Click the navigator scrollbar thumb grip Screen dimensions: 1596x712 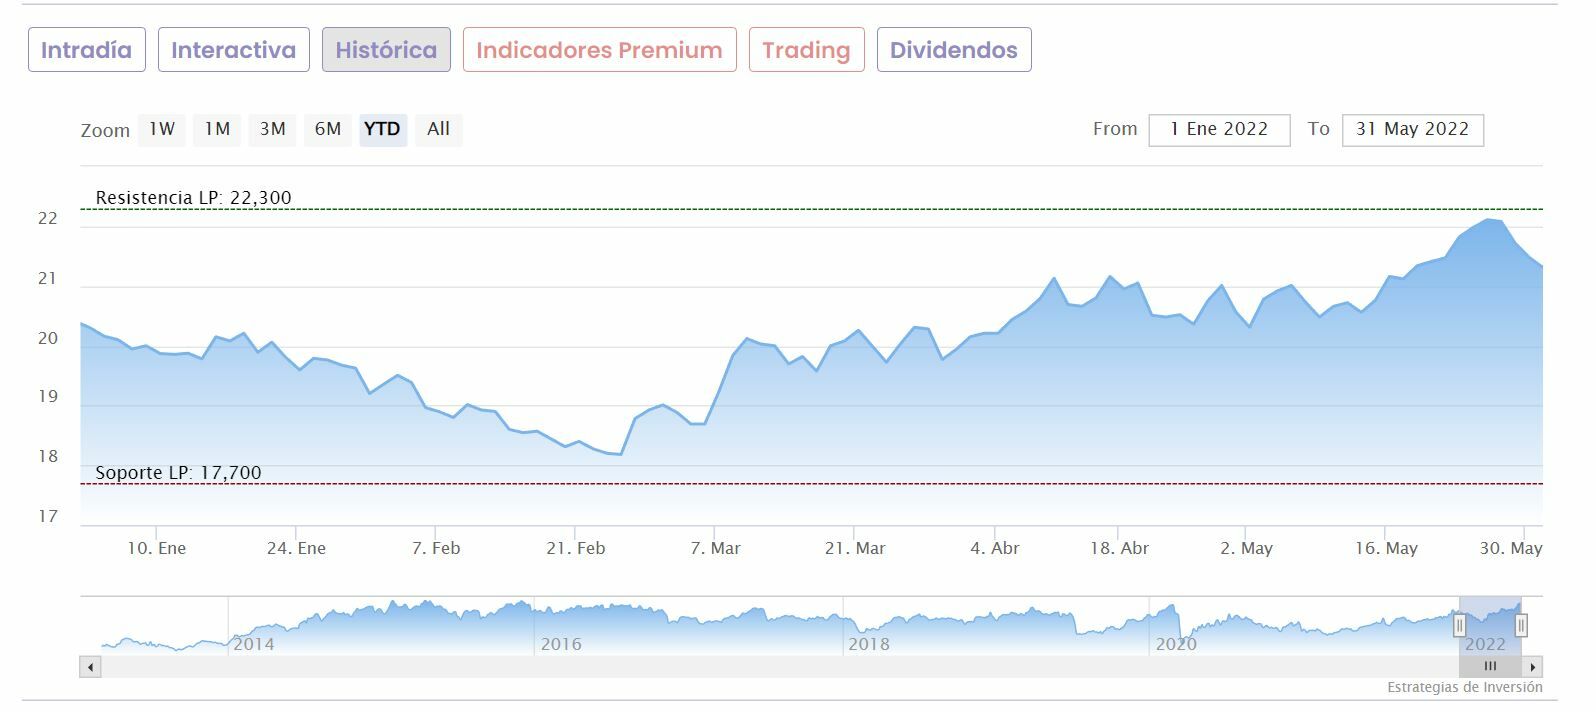point(1490,667)
